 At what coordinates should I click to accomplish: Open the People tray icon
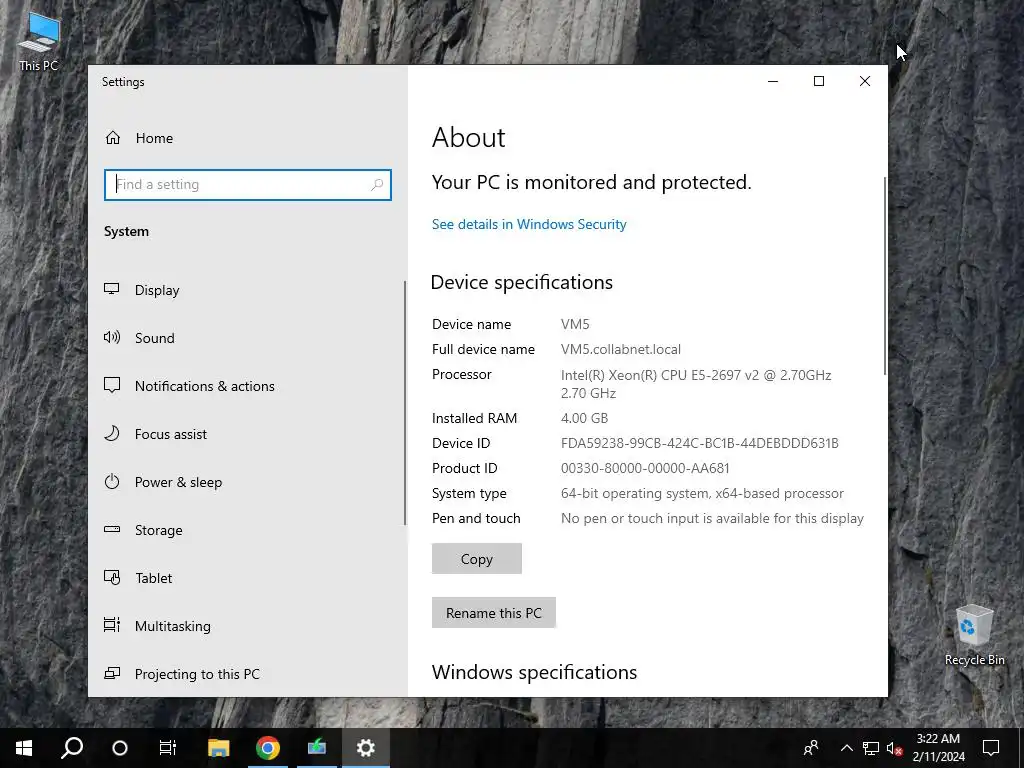click(811, 748)
